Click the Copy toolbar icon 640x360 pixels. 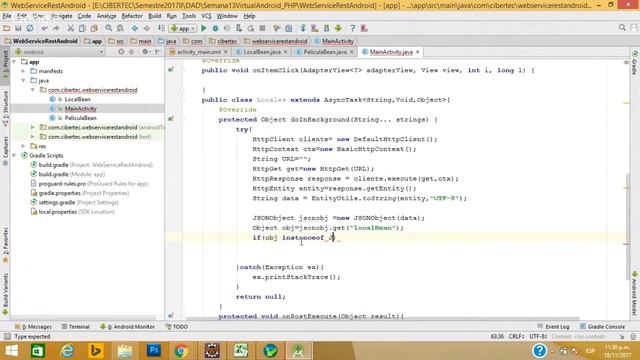click(82, 28)
